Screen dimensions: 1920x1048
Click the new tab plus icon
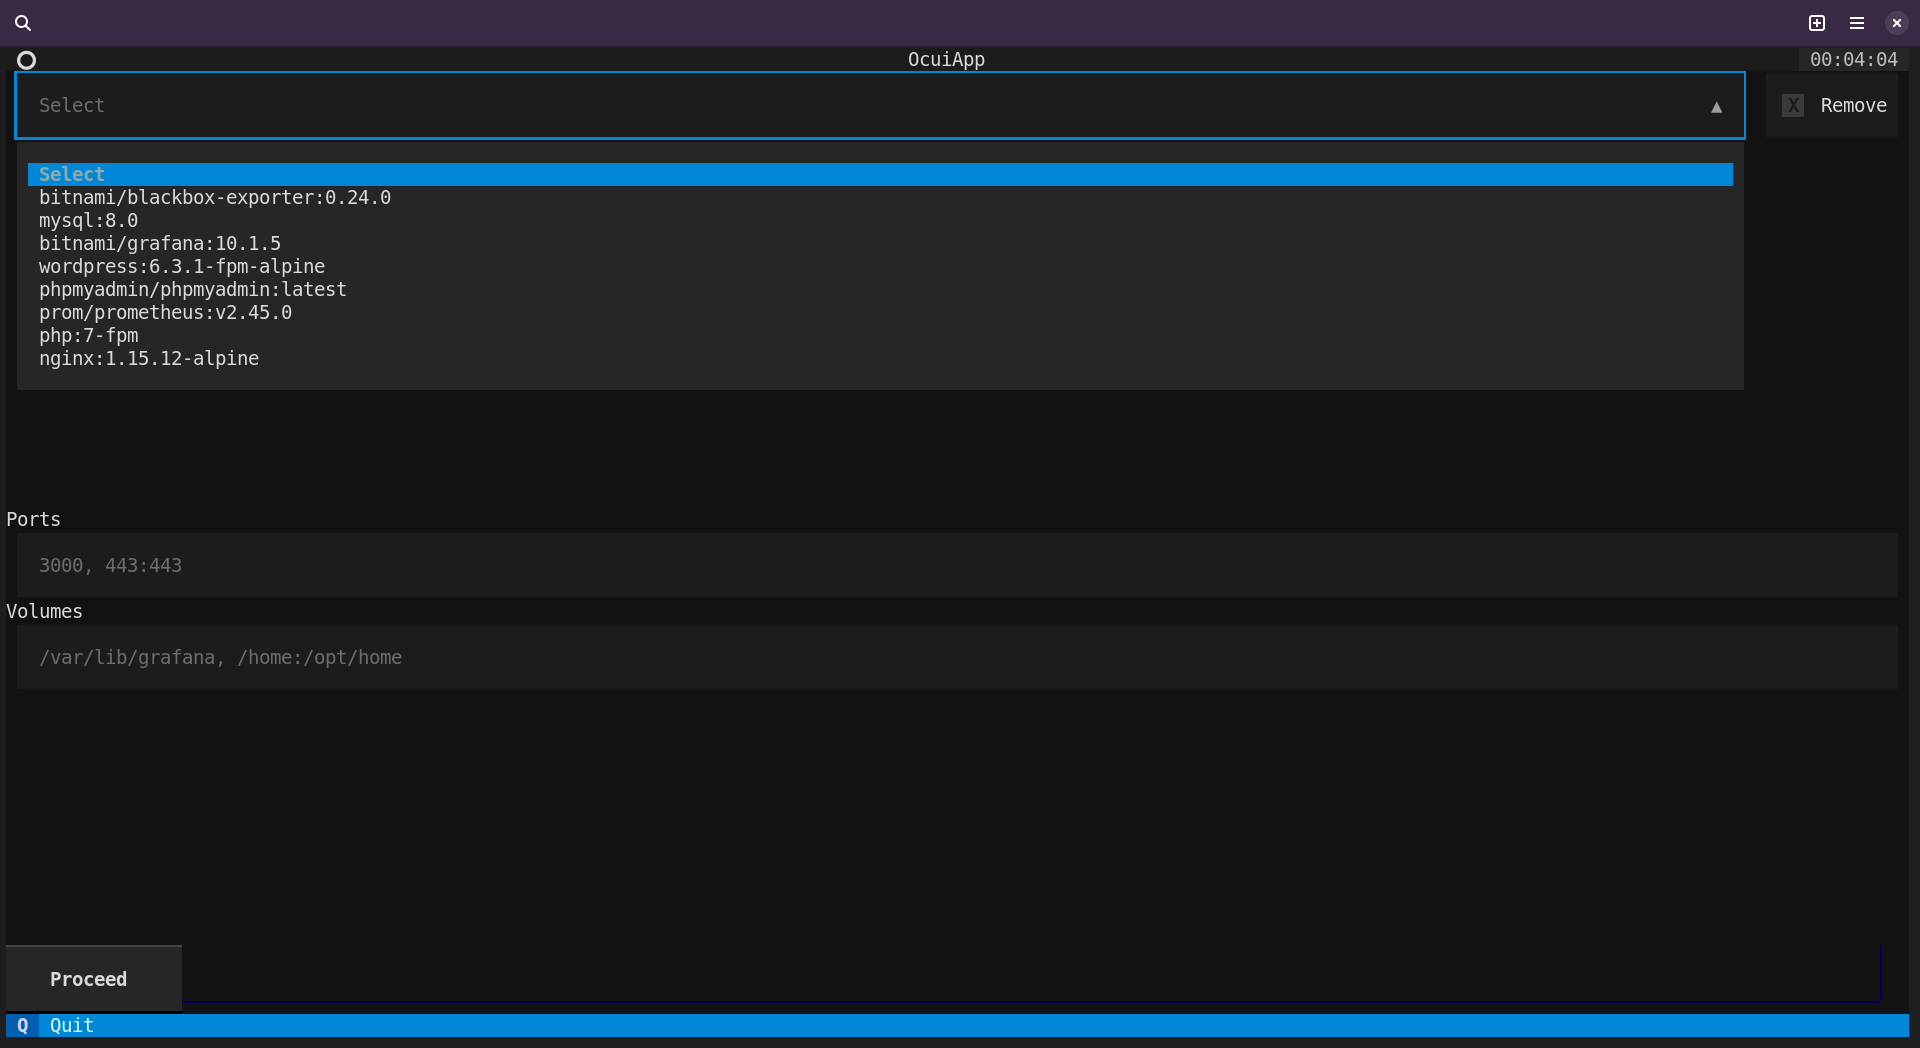[x=1817, y=23]
